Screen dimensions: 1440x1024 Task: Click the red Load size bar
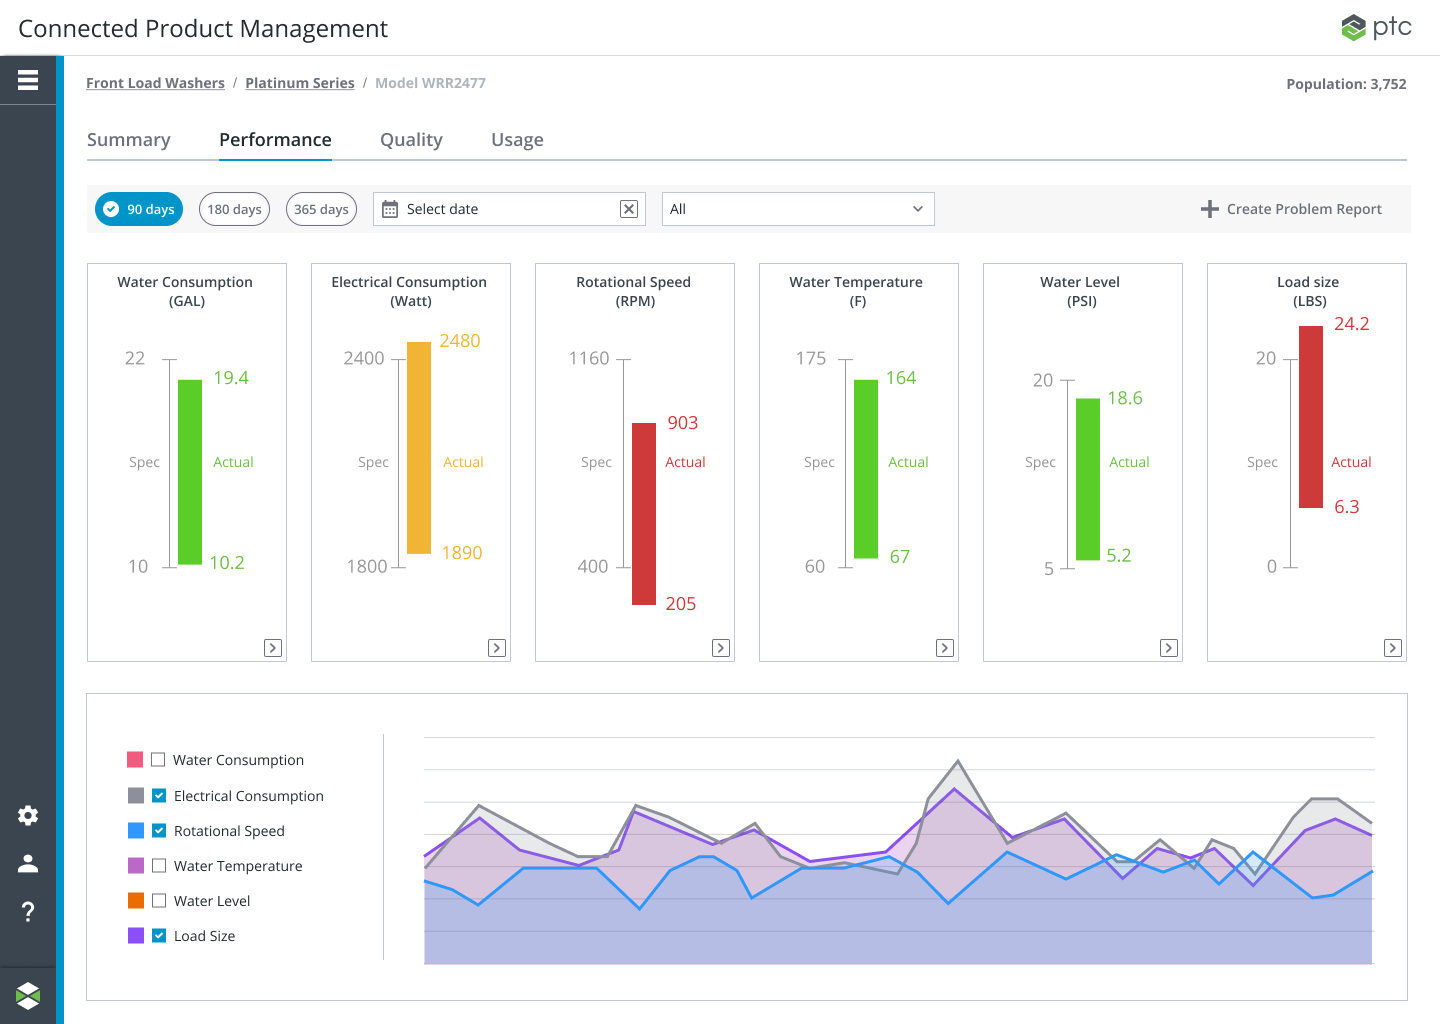[x=1311, y=417]
